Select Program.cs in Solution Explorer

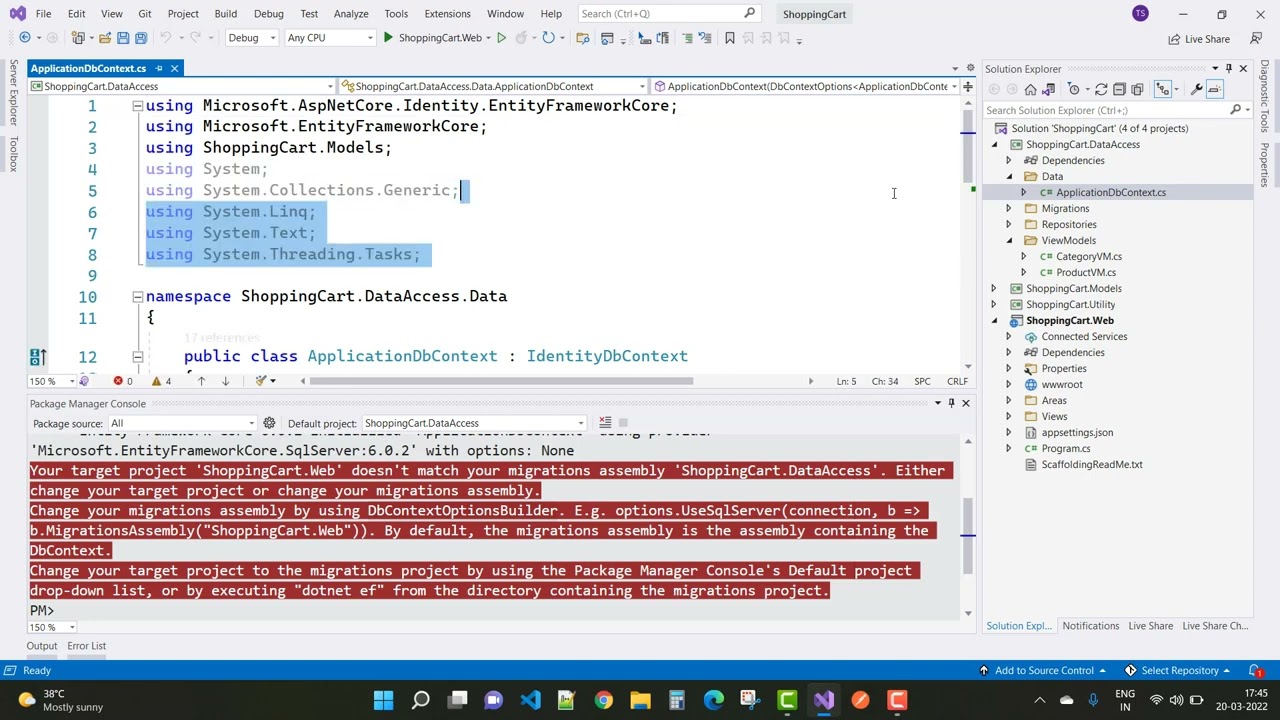point(1065,448)
